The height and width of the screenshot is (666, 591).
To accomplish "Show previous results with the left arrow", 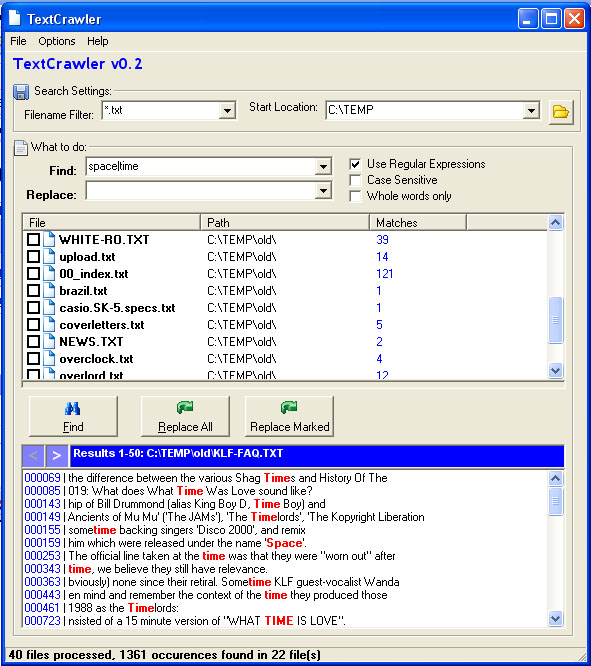I will pyautogui.click(x=34, y=456).
